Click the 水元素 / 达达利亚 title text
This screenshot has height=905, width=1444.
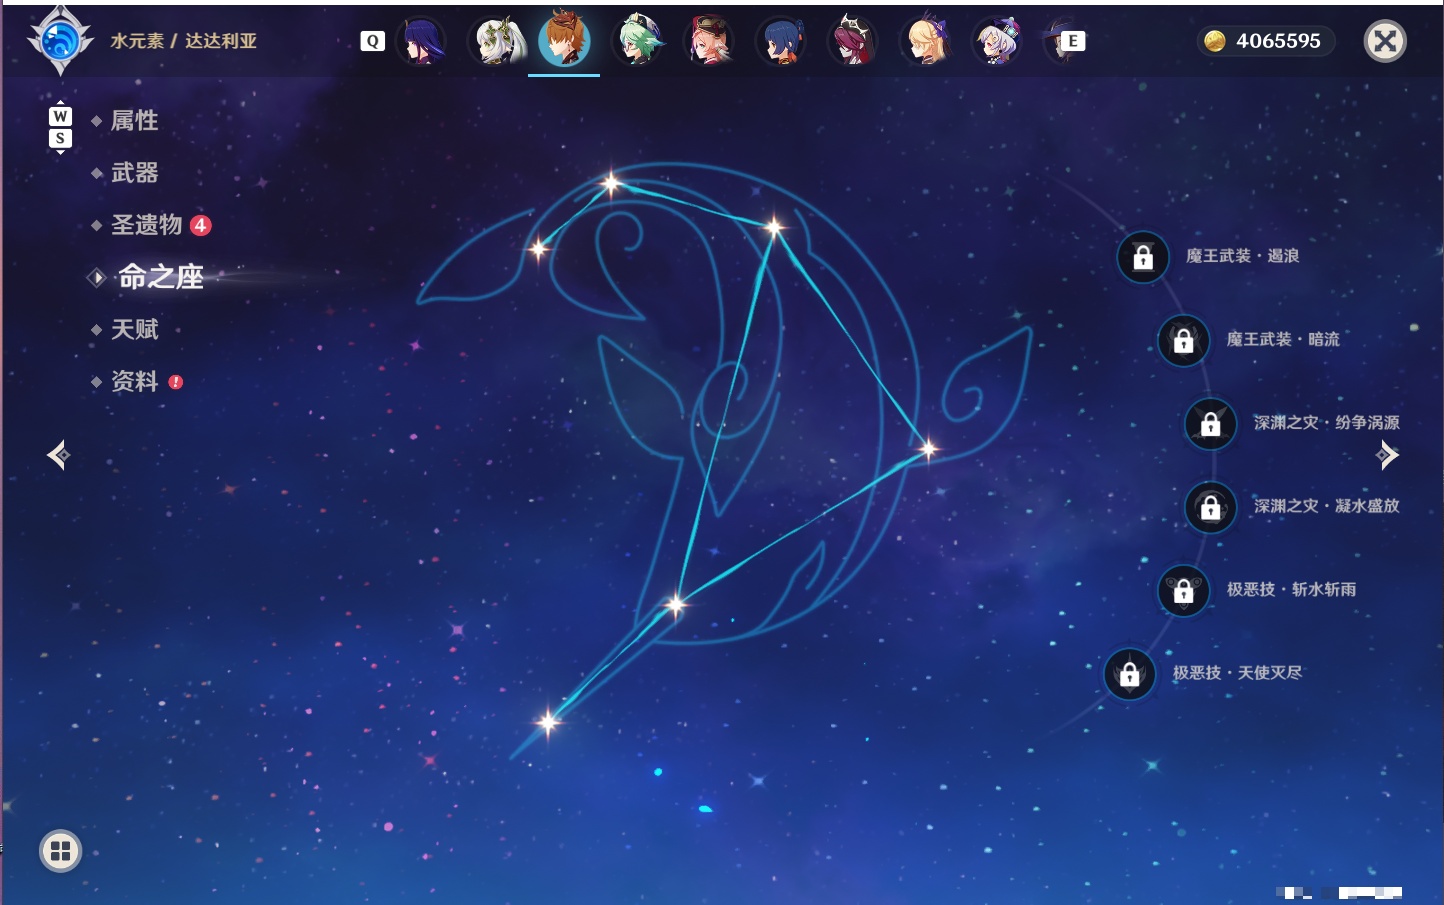click(x=183, y=41)
